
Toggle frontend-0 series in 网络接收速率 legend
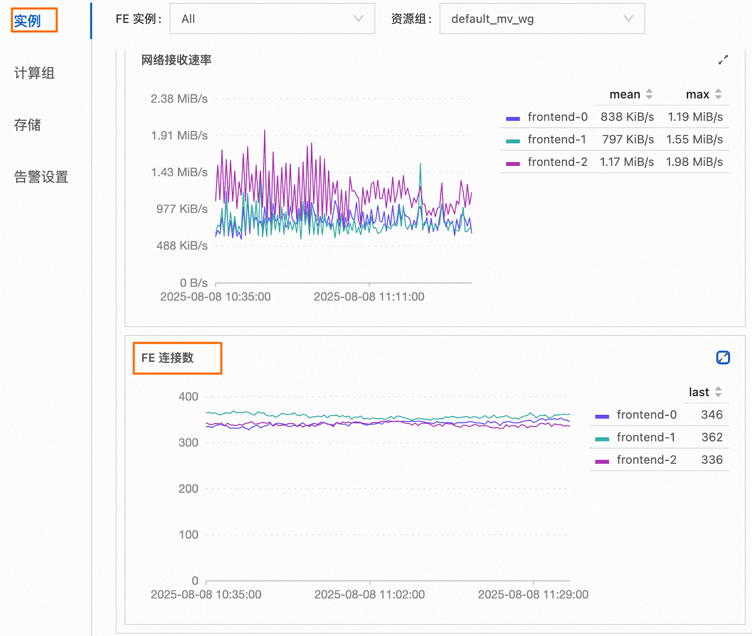pos(557,117)
